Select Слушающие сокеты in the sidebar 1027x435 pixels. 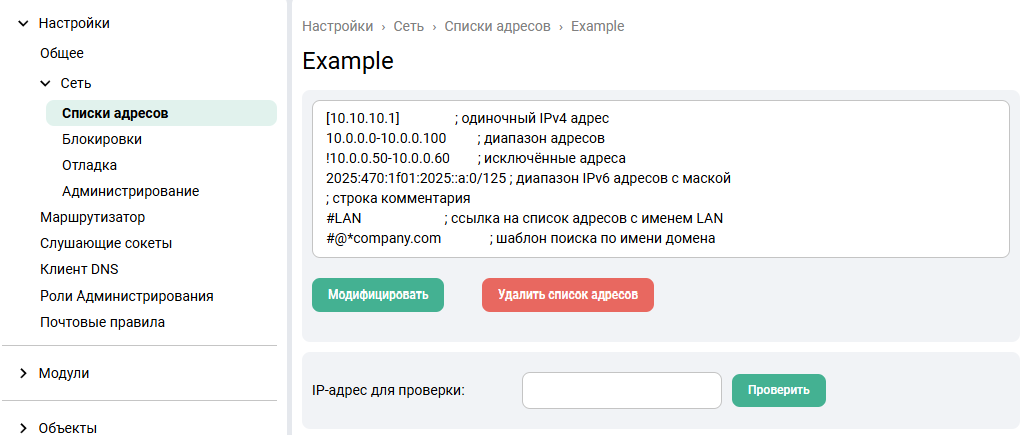click(106, 243)
